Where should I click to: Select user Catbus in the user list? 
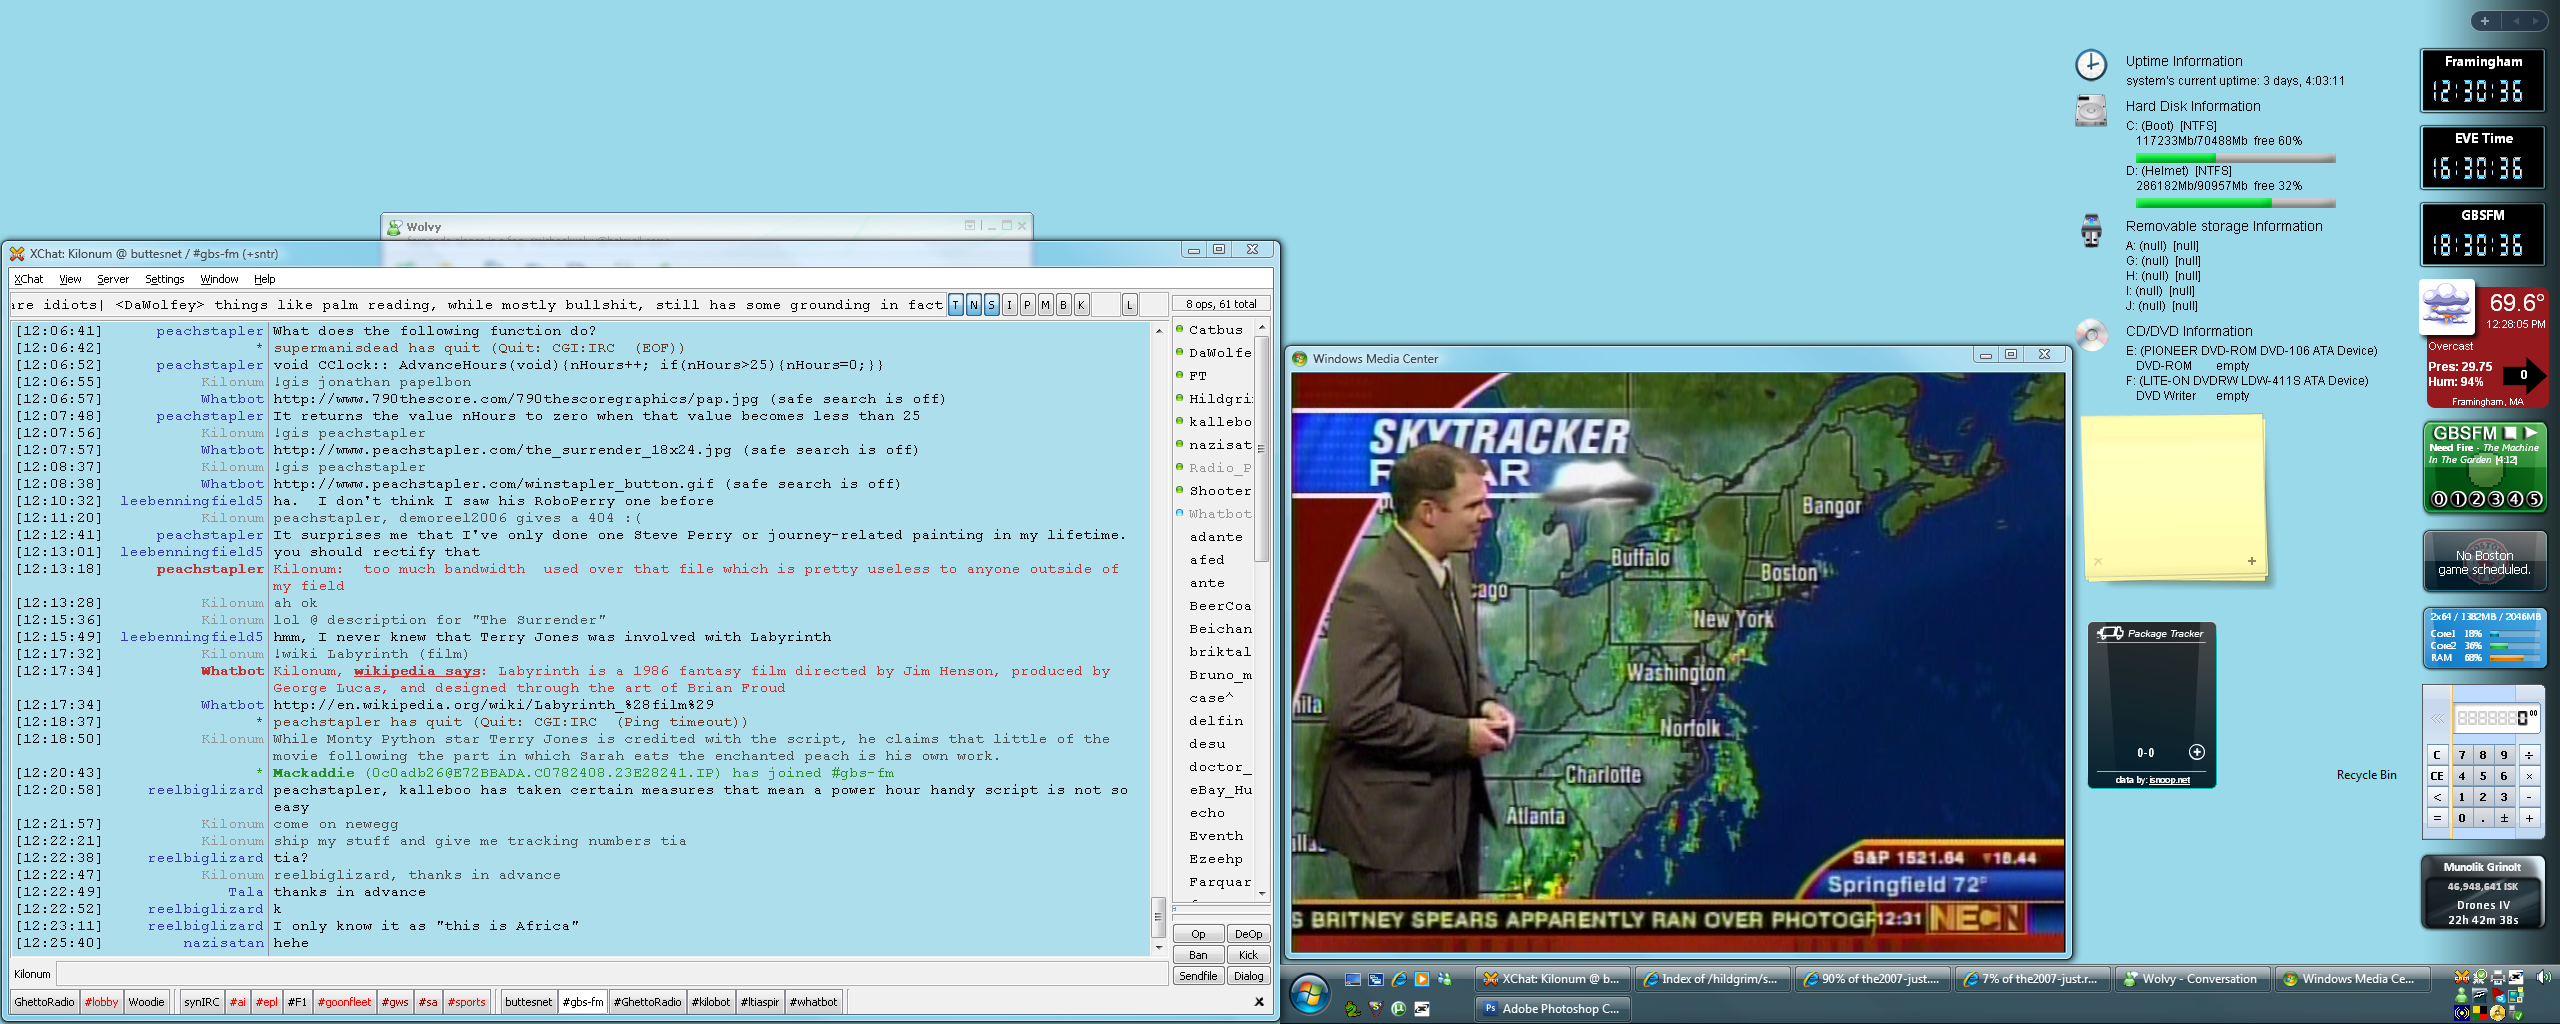point(1215,330)
